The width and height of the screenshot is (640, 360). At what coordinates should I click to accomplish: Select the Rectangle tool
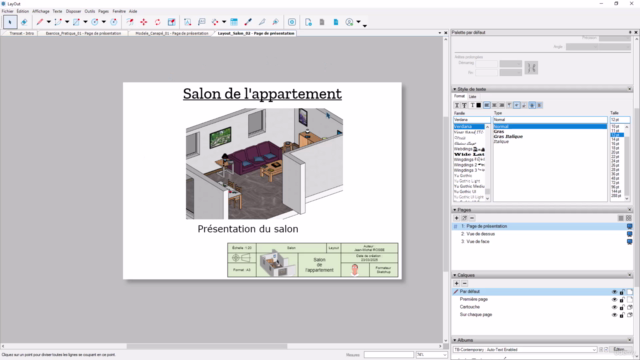tap(76, 22)
